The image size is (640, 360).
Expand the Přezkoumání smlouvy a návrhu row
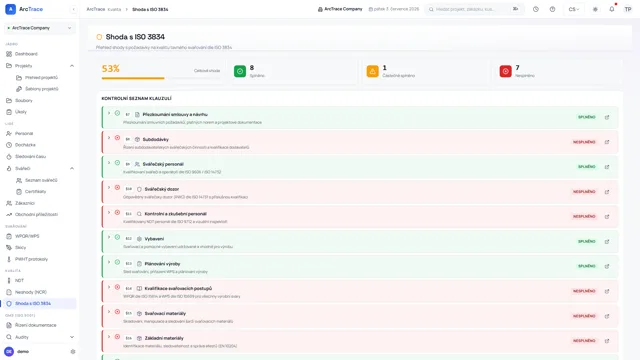[x=109, y=113]
